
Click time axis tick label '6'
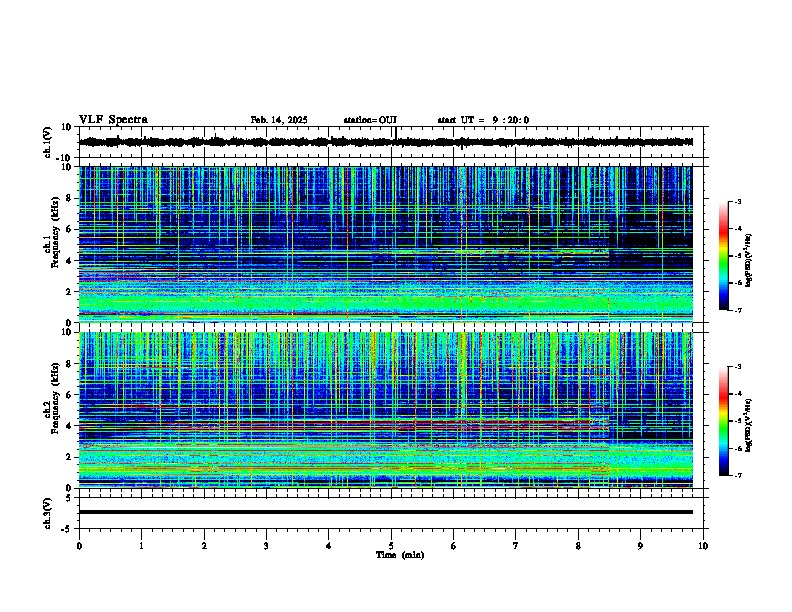[x=454, y=546]
